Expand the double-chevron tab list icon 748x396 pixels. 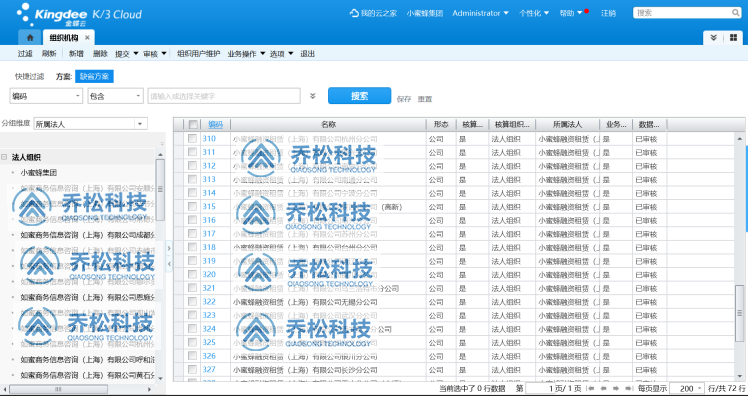(x=714, y=38)
